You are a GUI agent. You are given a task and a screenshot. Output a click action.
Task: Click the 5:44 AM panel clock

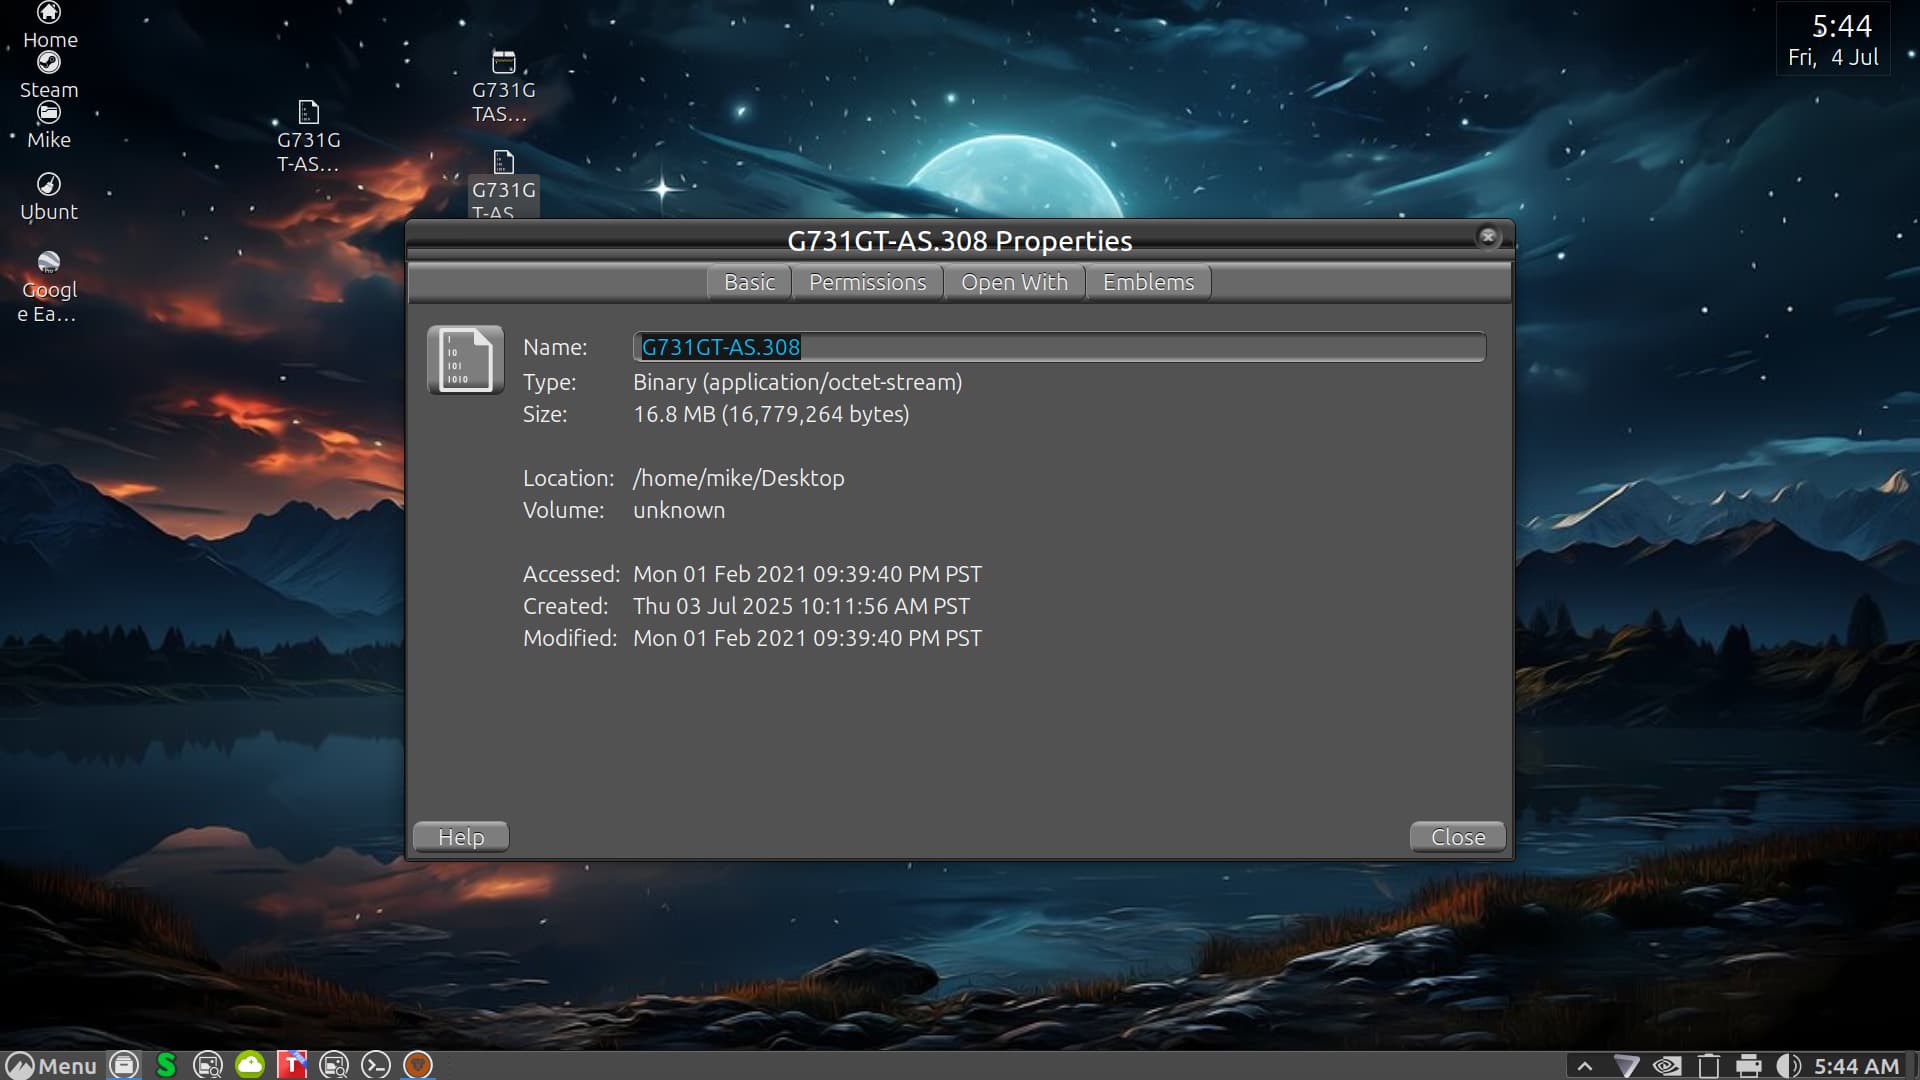tap(1857, 1067)
